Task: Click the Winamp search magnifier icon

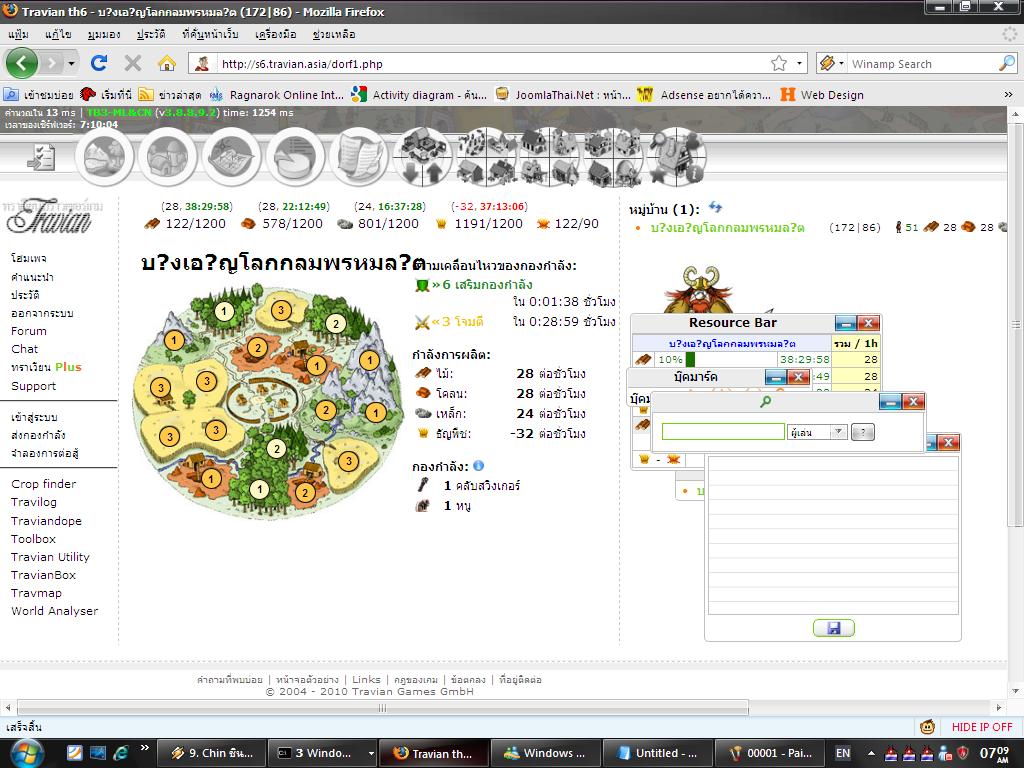Action: tap(1006, 63)
